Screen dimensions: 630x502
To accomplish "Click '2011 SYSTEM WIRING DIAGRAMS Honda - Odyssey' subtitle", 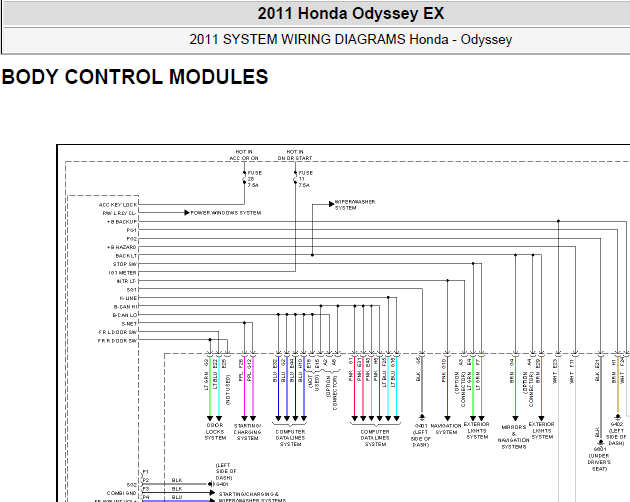I will 351,39.
